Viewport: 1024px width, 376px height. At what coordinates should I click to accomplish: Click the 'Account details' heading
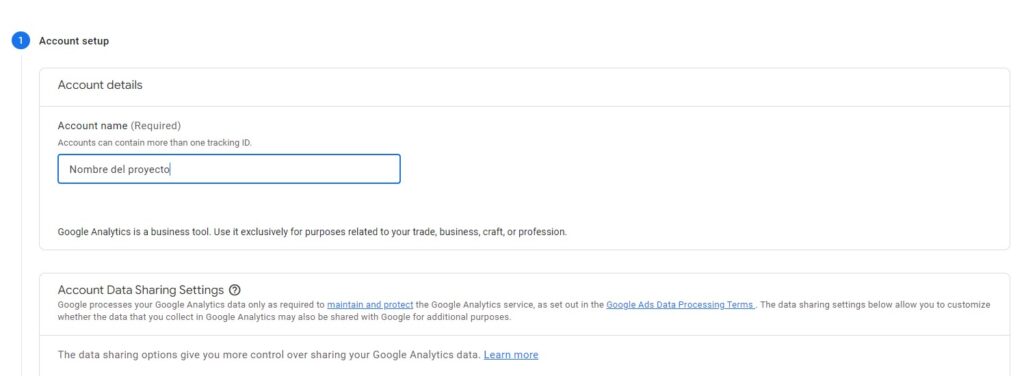pyautogui.click(x=100, y=85)
